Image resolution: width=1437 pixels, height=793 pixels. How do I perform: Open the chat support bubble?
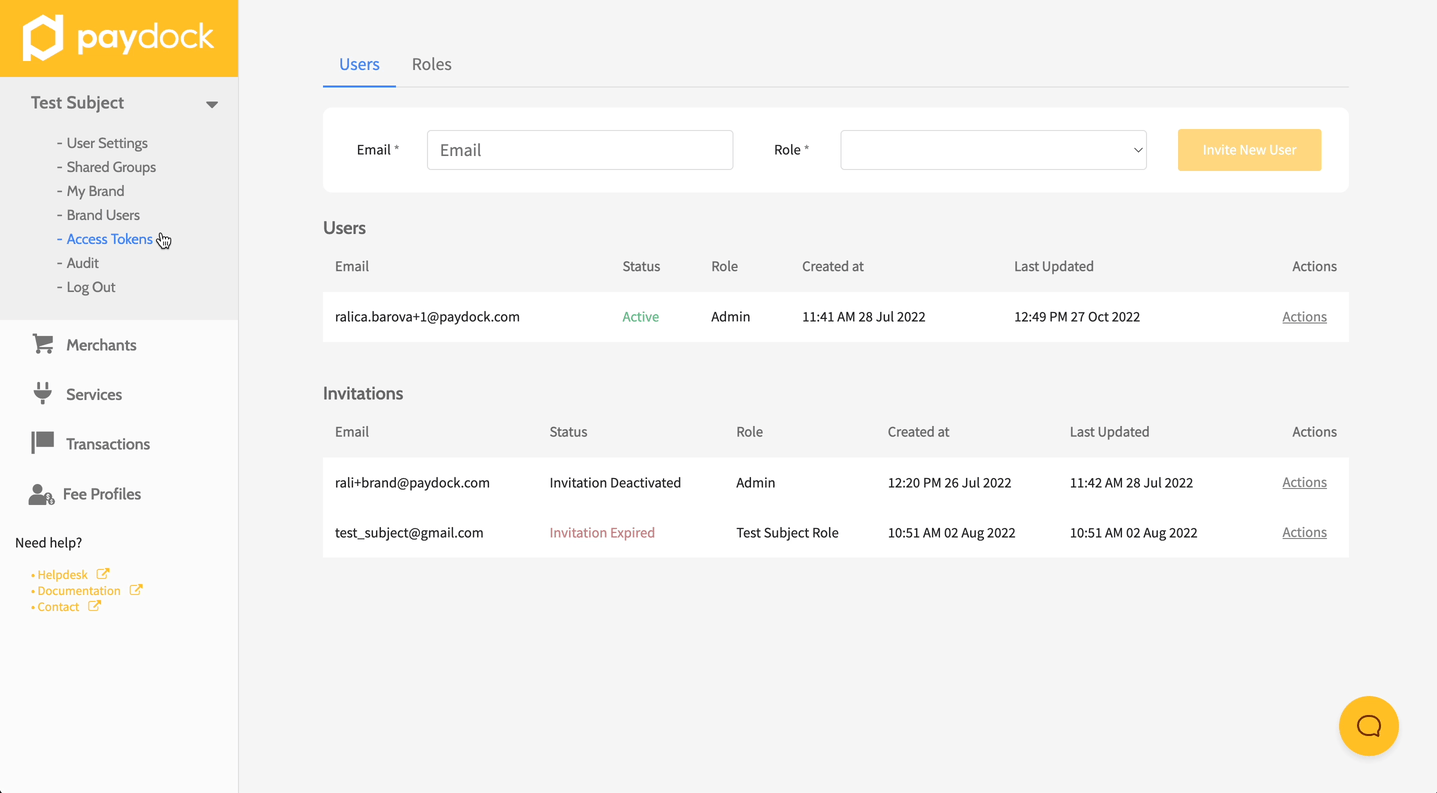(x=1368, y=726)
